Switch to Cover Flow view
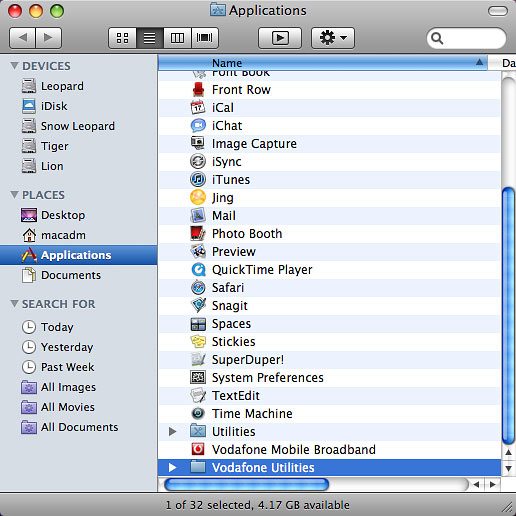The height and width of the screenshot is (516, 516). [205, 38]
